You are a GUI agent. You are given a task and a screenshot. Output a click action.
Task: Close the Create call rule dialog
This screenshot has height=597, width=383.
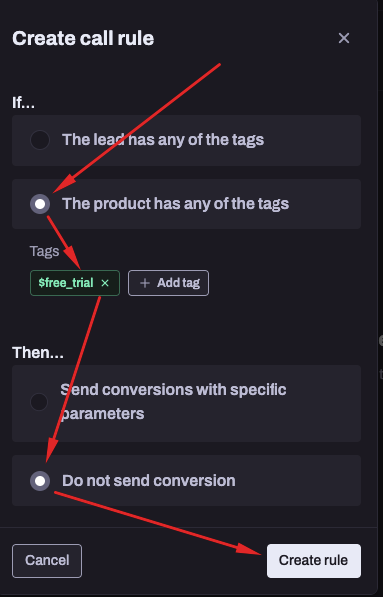344,38
